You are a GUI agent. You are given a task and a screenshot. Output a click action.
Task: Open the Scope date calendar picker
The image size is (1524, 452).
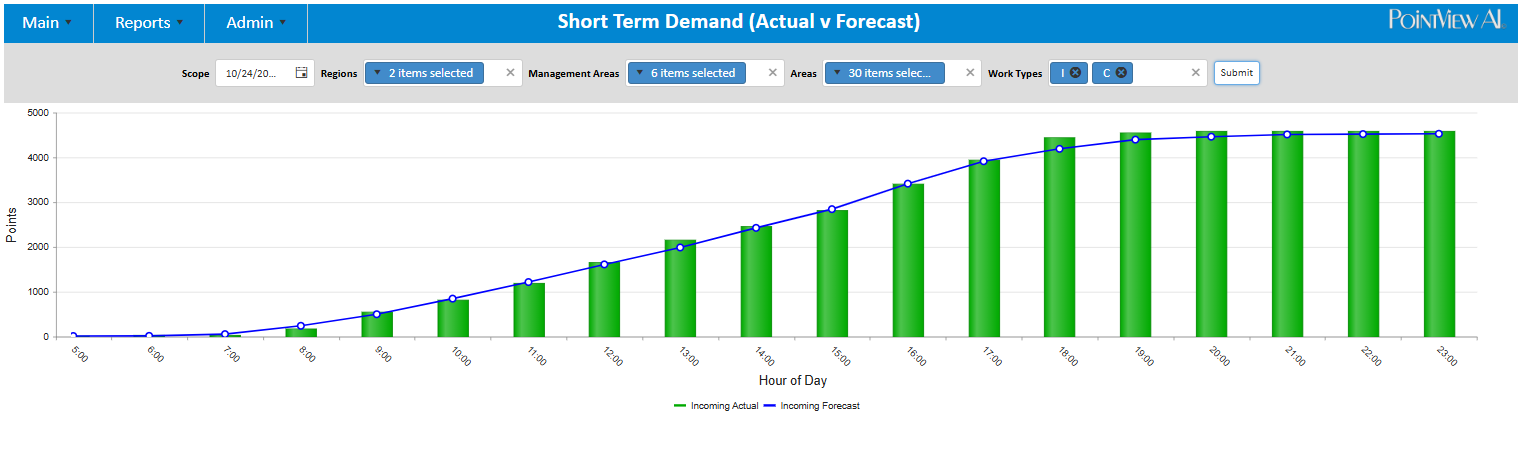[x=301, y=73]
